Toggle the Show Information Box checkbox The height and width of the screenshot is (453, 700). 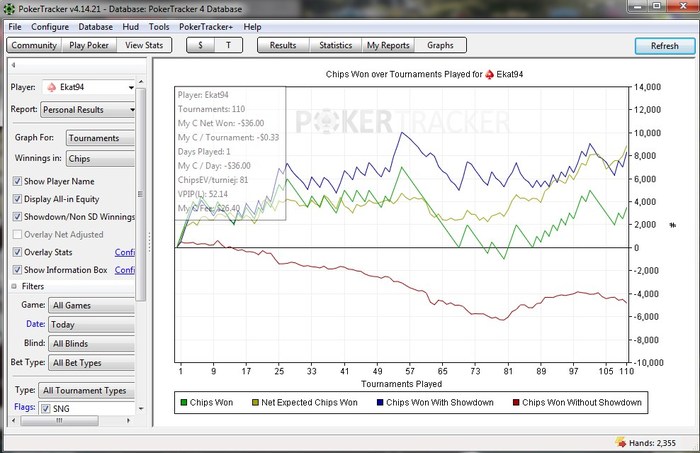coord(17,270)
